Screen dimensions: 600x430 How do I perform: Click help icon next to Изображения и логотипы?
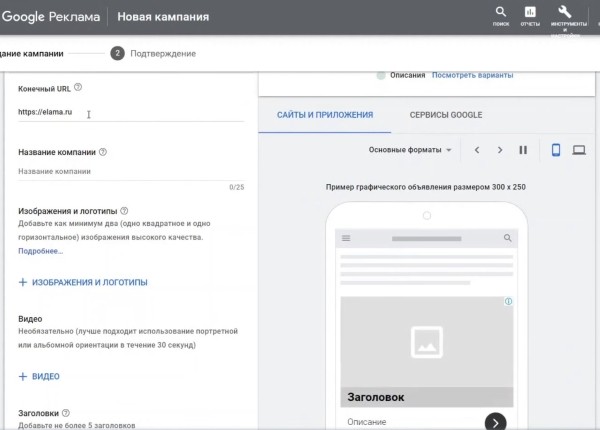(125, 211)
